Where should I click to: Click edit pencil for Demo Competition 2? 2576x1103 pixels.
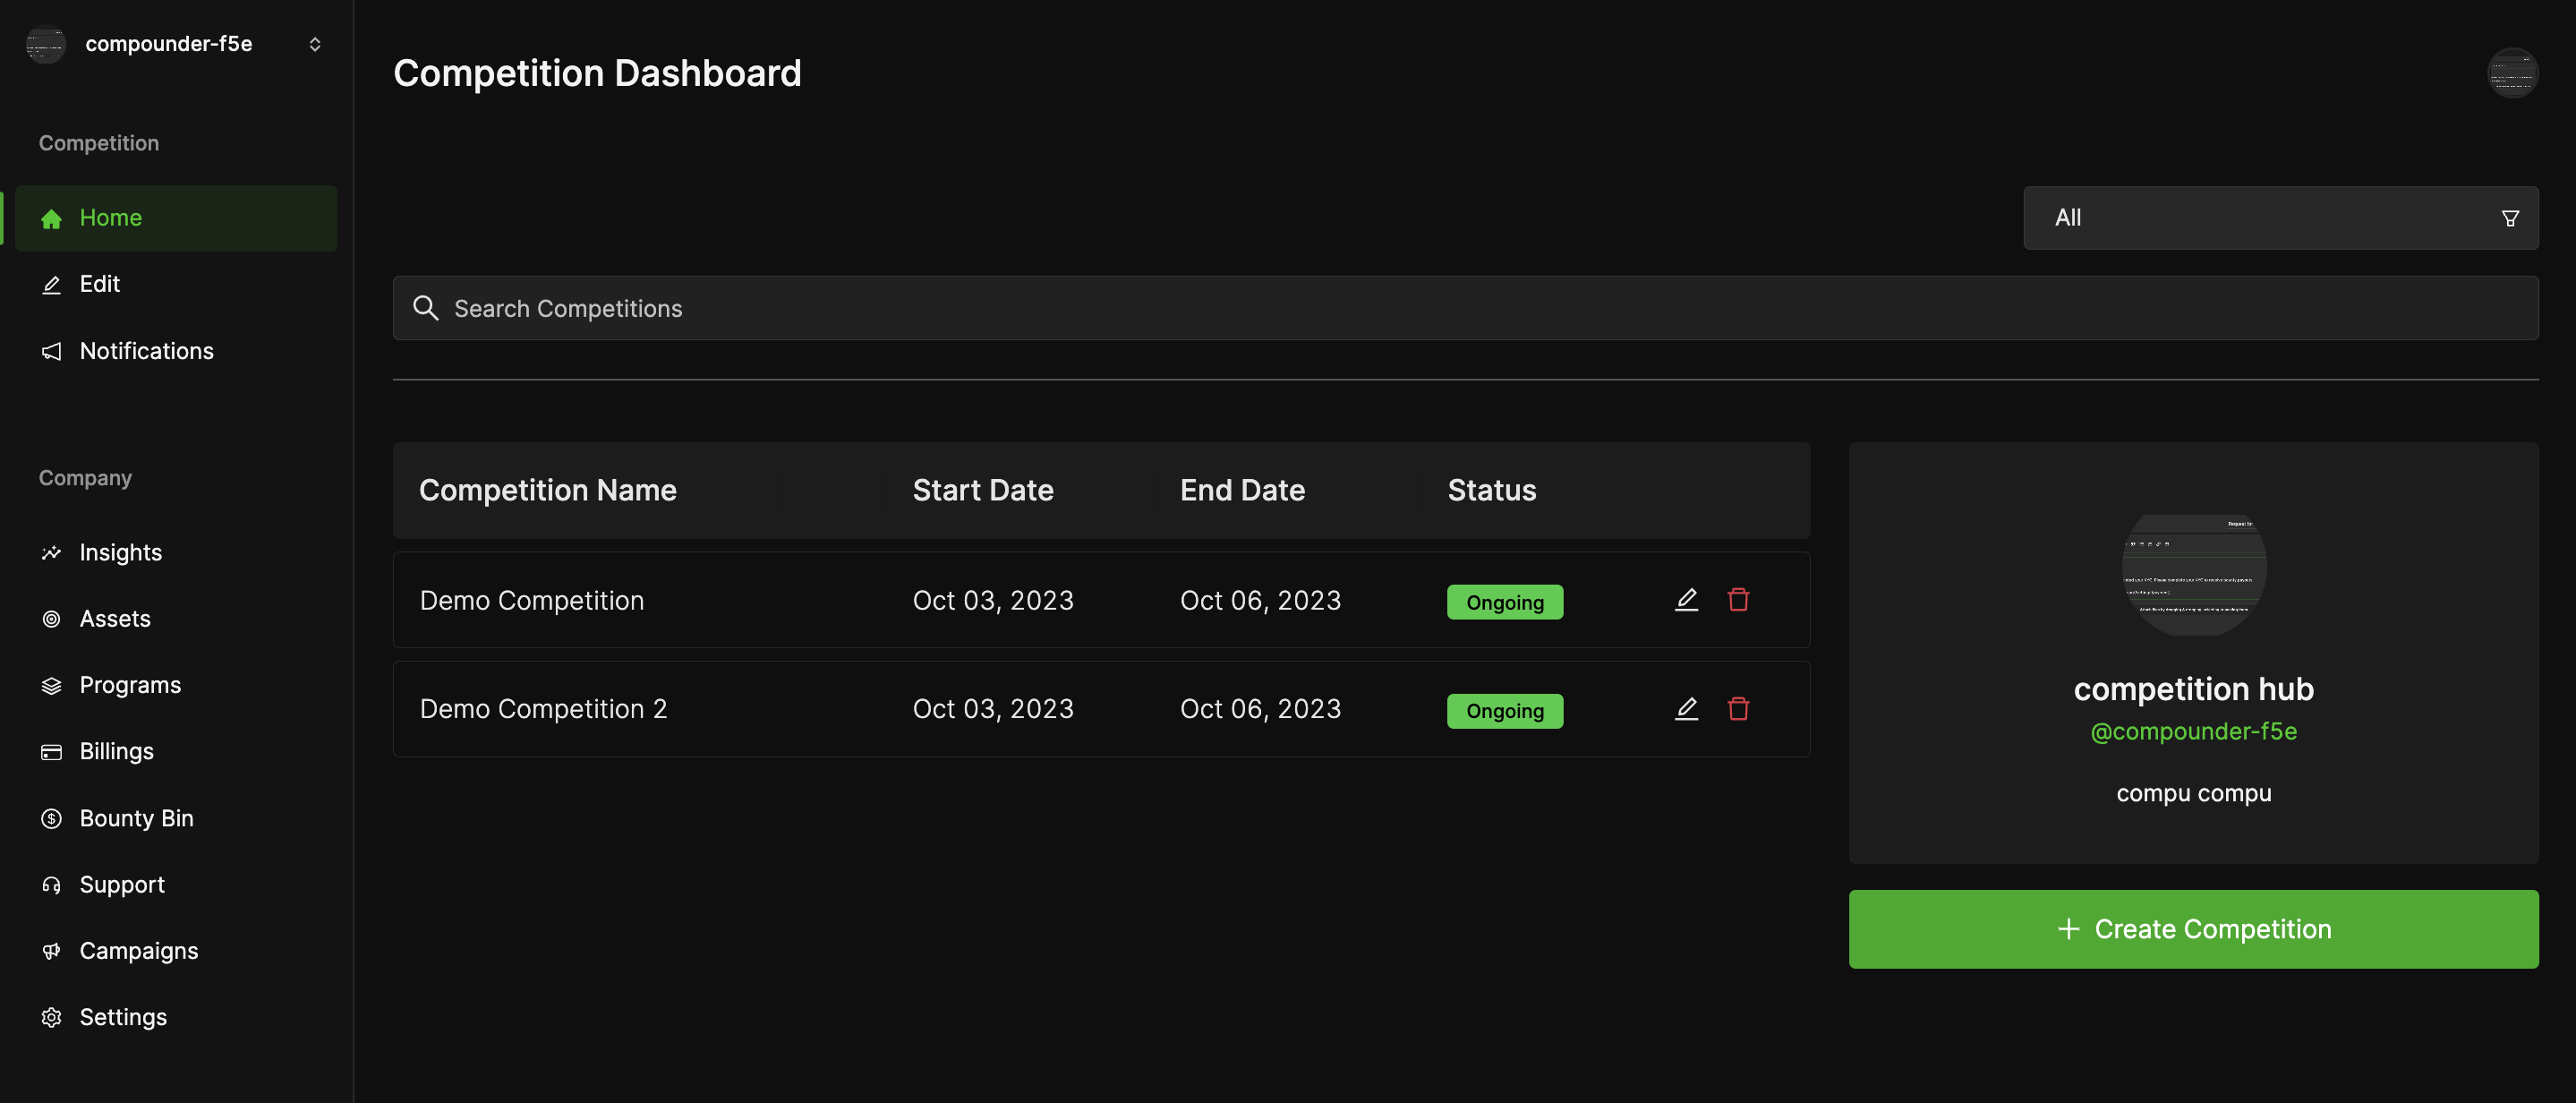(1686, 709)
